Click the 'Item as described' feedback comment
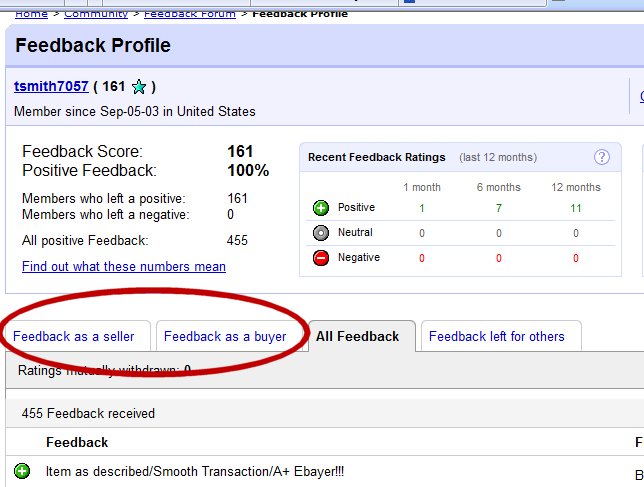Viewport: 644px width, 487px height. coord(195,471)
